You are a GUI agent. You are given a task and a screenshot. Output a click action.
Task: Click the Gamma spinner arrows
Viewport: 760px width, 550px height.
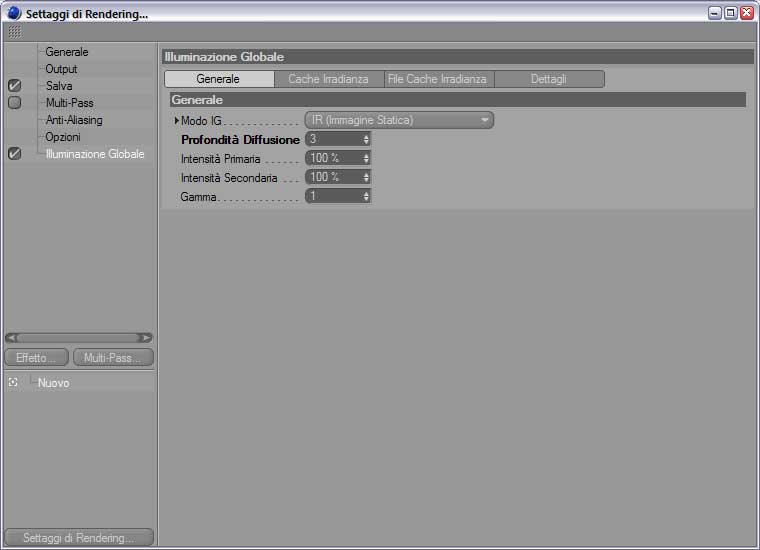click(x=366, y=196)
